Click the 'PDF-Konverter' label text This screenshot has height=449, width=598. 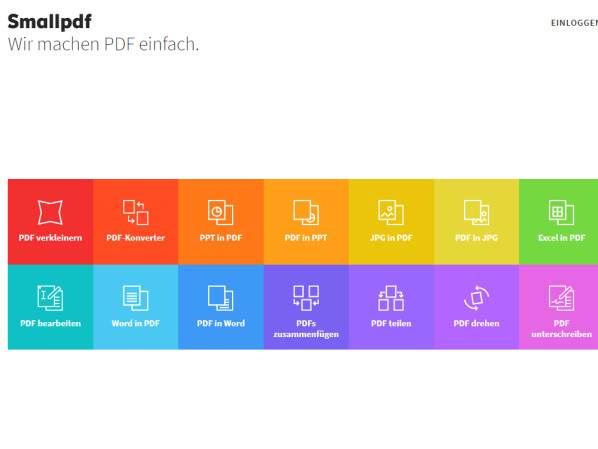pyautogui.click(x=135, y=238)
